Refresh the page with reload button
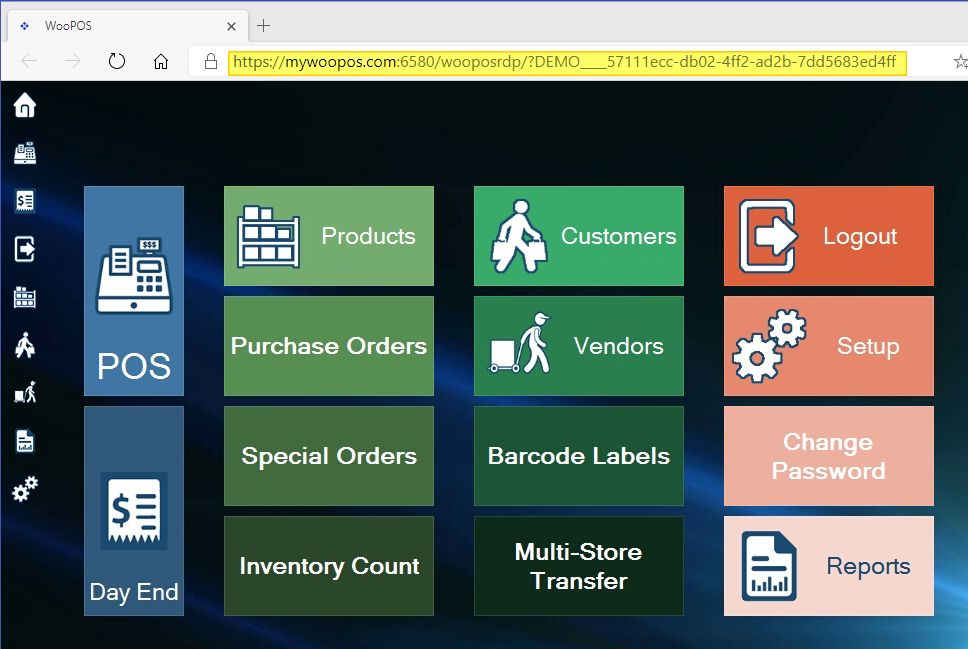 pyautogui.click(x=117, y=61)
